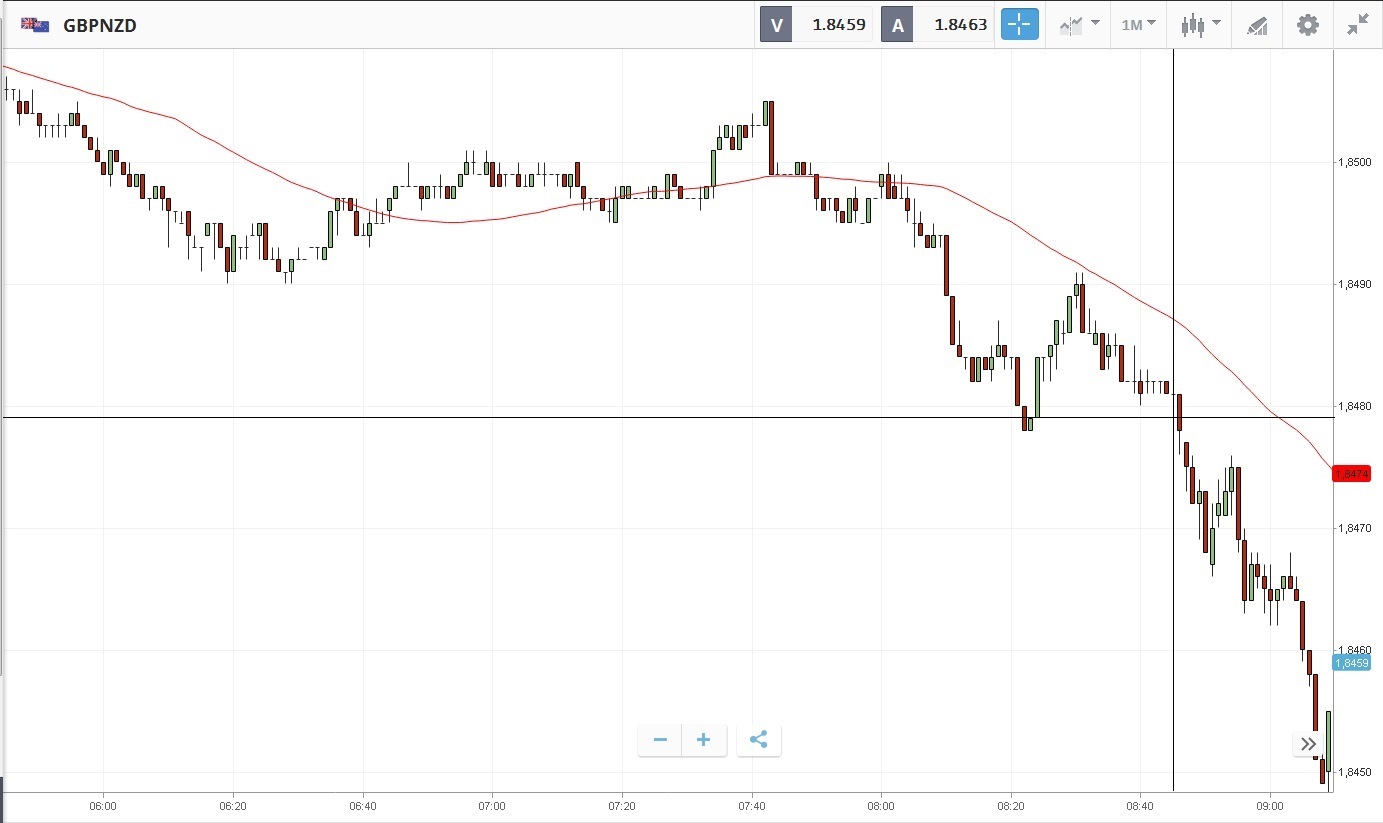Jump to latest candles with double arrow

pyautogui.click(x=1308, y=743)
